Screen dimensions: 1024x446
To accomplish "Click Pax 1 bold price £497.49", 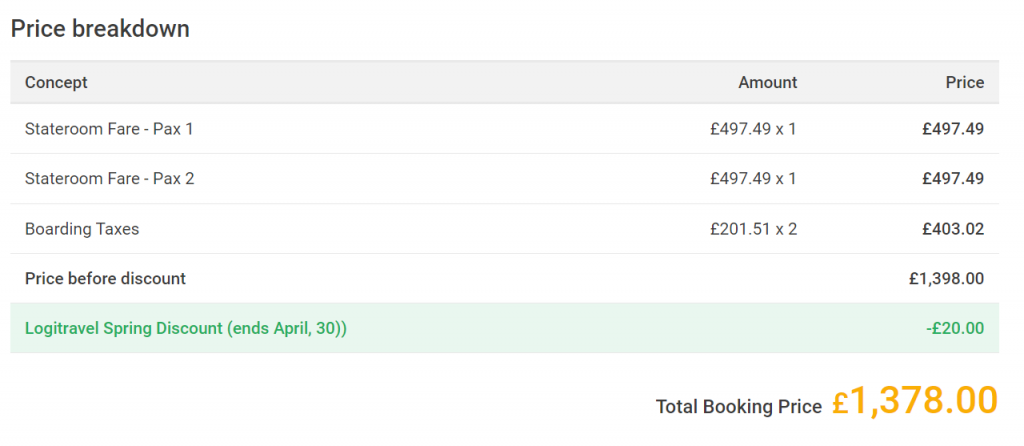I will pos(953,129).
